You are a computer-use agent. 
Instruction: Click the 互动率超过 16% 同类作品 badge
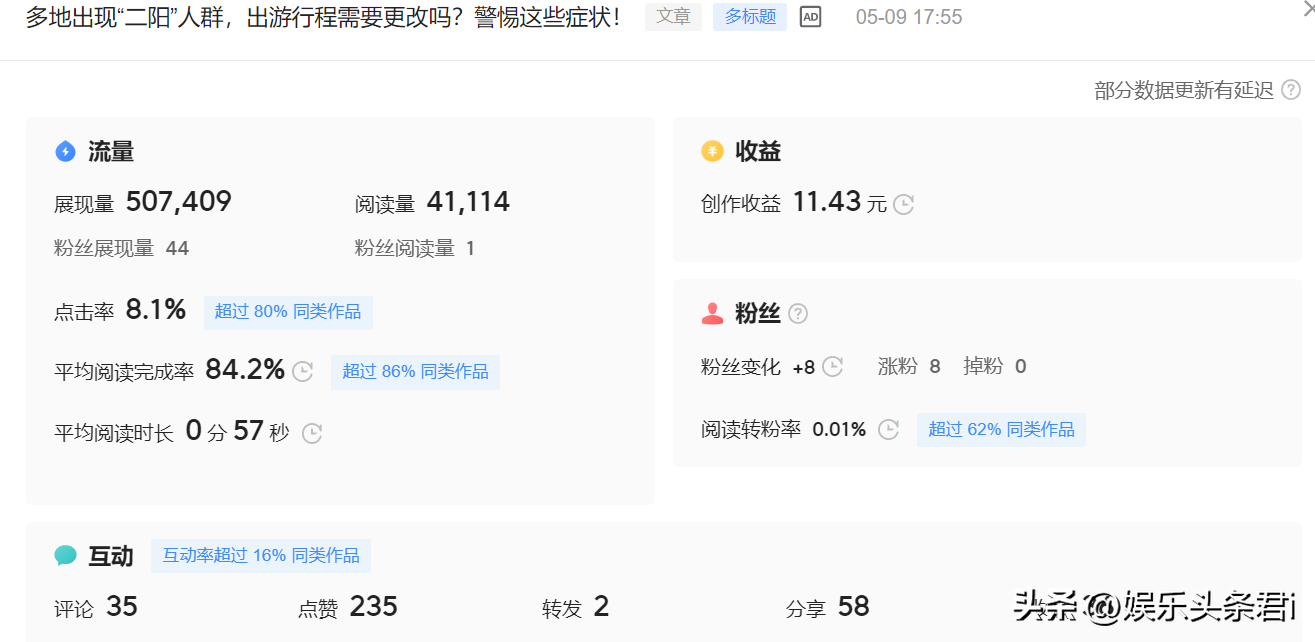coord(261,556)
